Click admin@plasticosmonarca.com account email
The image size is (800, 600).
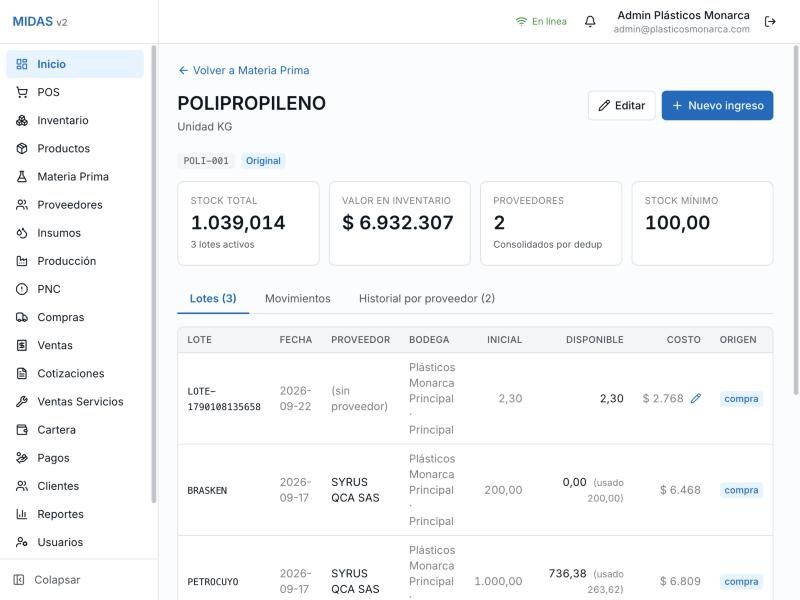point(682,29)
